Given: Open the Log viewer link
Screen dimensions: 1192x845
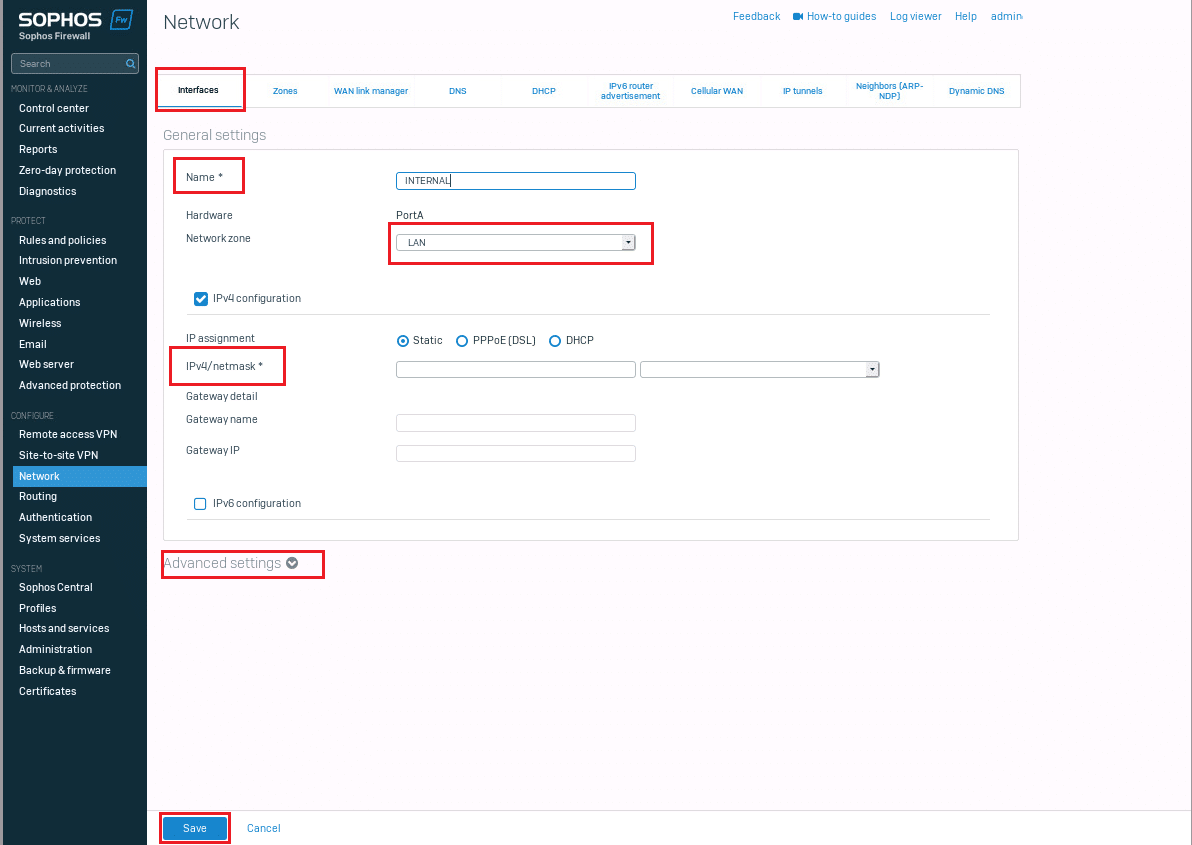Looking at the screenshot, I should point(916,17).
